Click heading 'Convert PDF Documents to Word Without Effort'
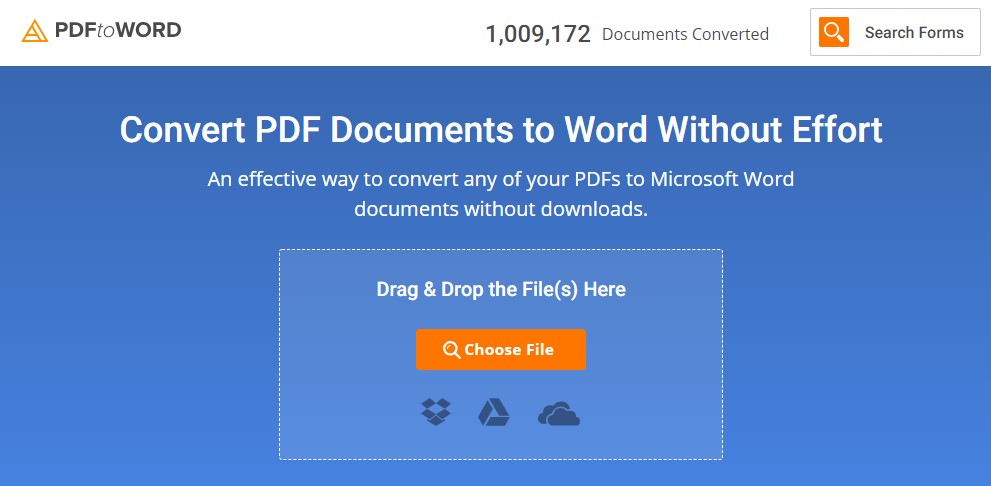This screenshot has height=486, width=991. (x=501, y=130)
